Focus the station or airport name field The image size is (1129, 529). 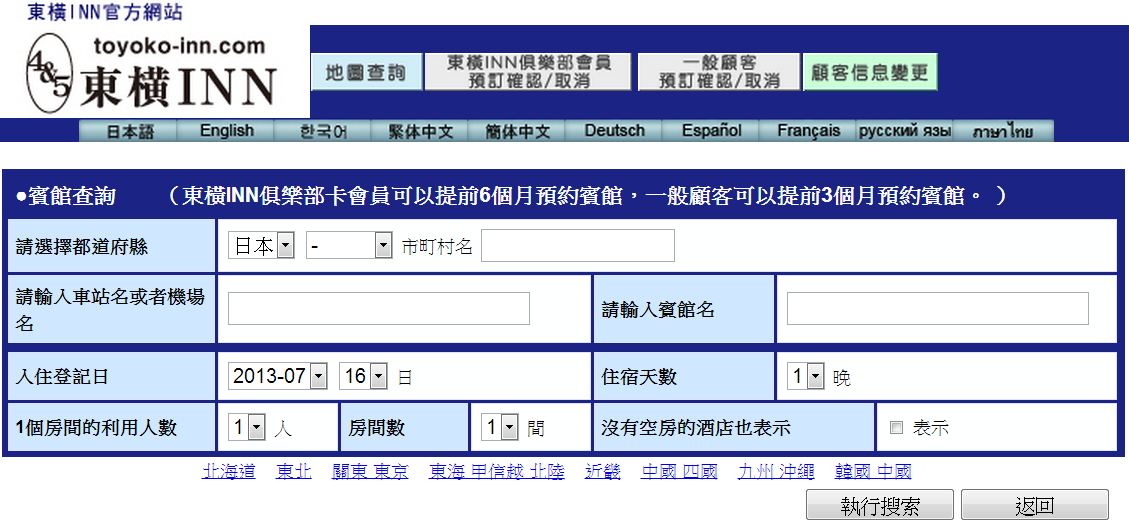pyautogui.click(x=379, y=308)
